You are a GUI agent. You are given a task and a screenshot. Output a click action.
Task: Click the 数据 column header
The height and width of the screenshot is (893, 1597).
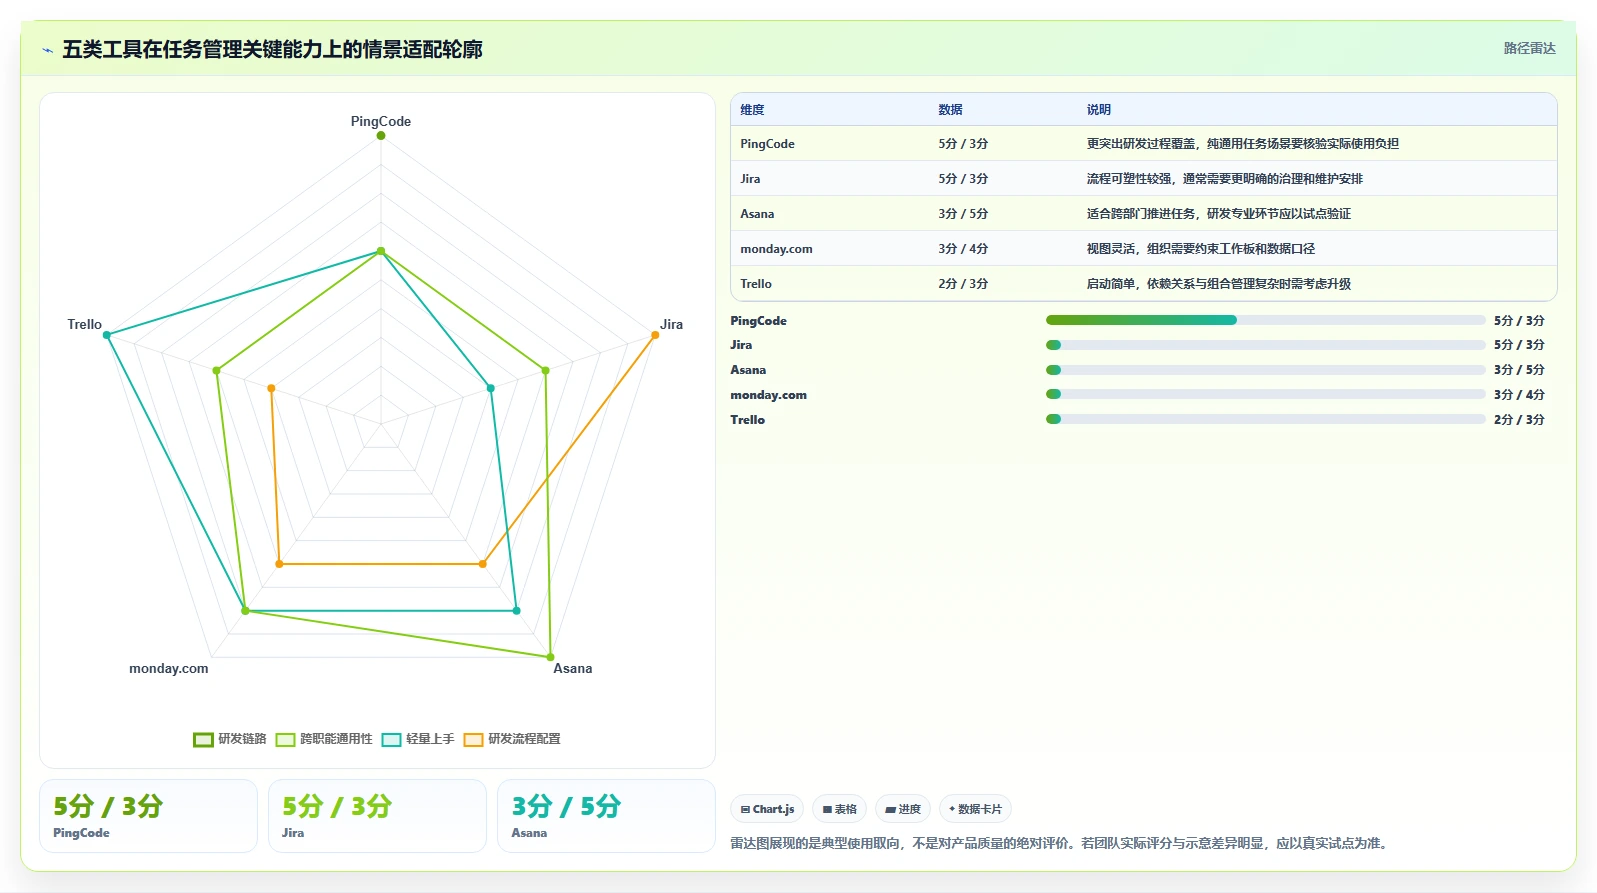[950, 110]
